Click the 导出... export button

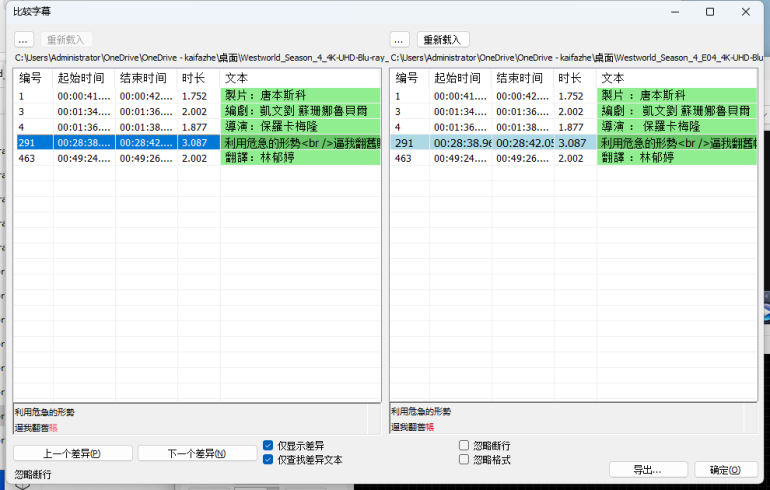[648, 470]
